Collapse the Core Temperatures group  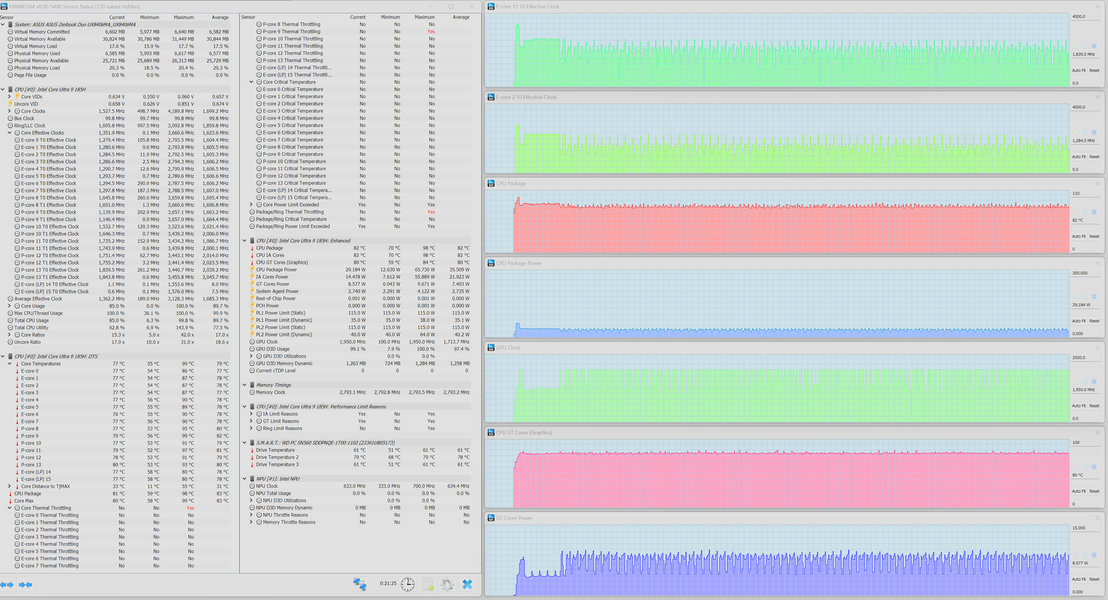[x=10, y=364]
